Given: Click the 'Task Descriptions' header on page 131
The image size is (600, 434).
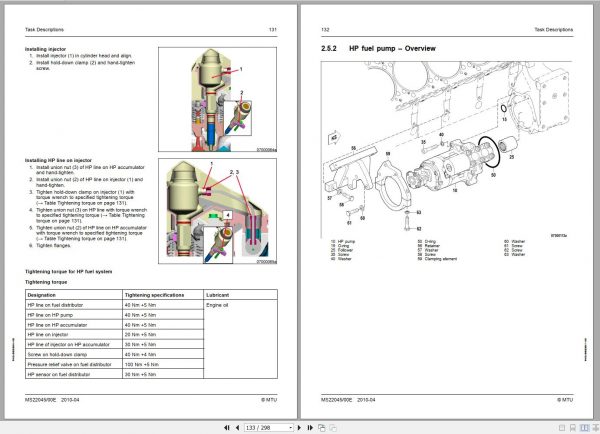Looking at the screenshot, I should [x=44, y=29].
